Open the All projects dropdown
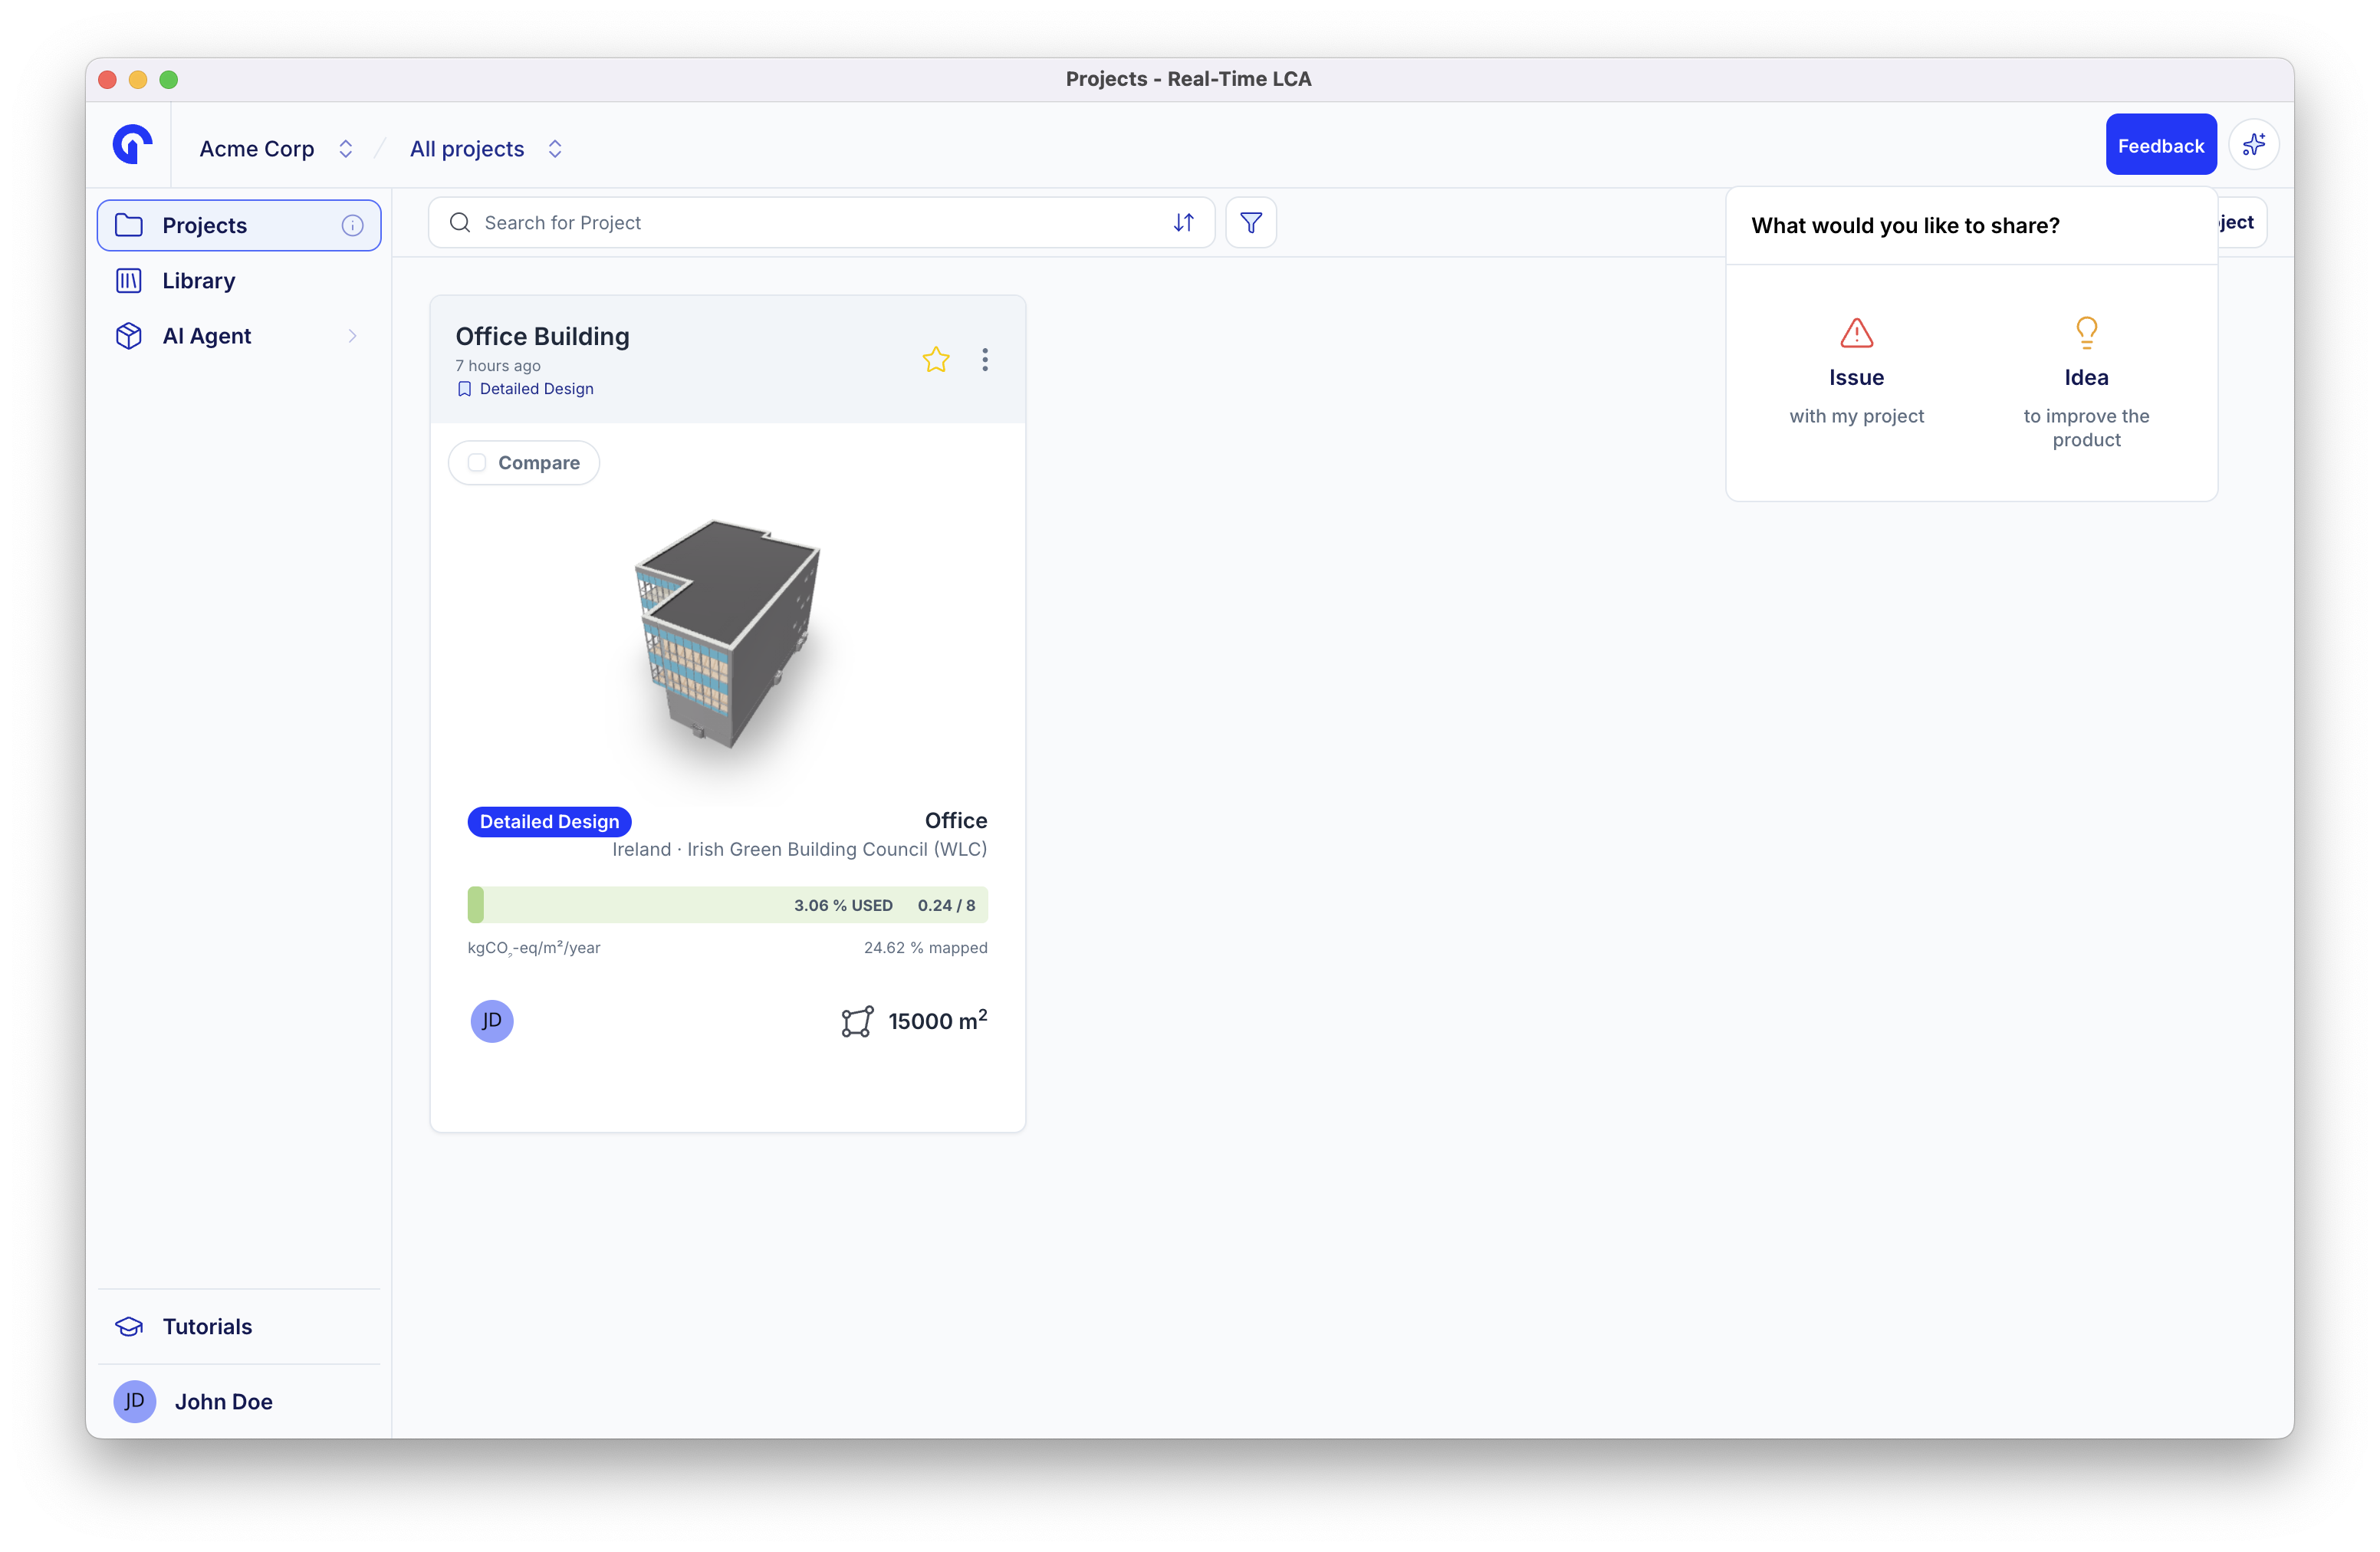Viewport: 2380px width, 1552px height. coord(486,149)
